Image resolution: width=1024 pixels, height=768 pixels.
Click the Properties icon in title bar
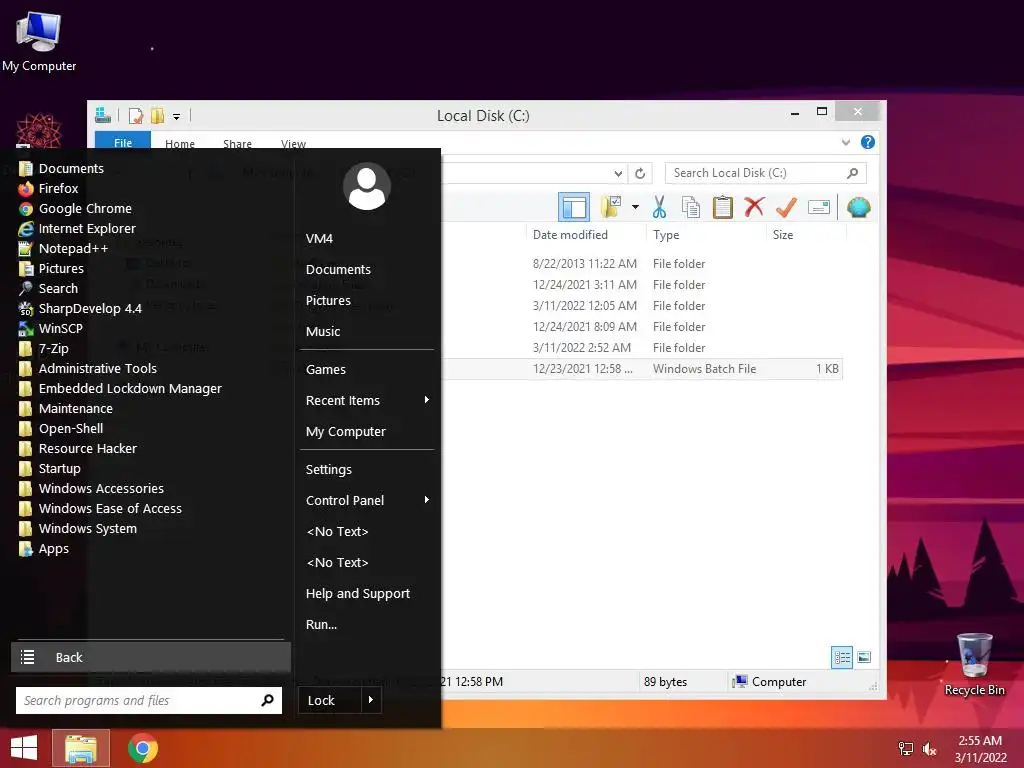pyautogui.click(x=136, y=116)
